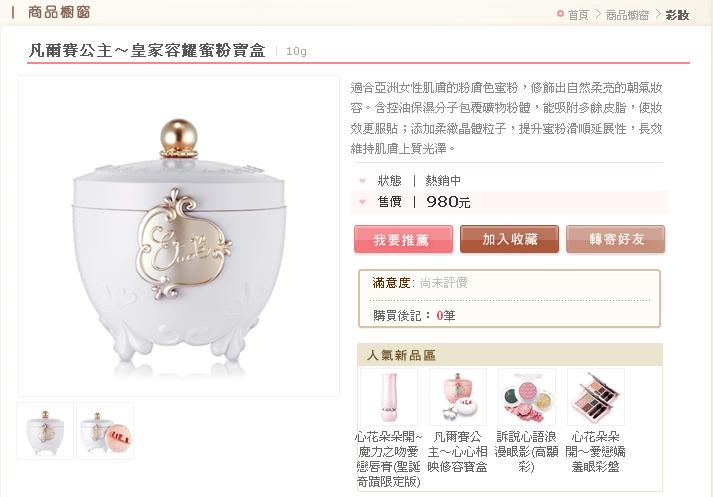Open the 商品櫥窗 breadcrumb link
Screen dimensions: 713x497
click(x=627, y=15)
